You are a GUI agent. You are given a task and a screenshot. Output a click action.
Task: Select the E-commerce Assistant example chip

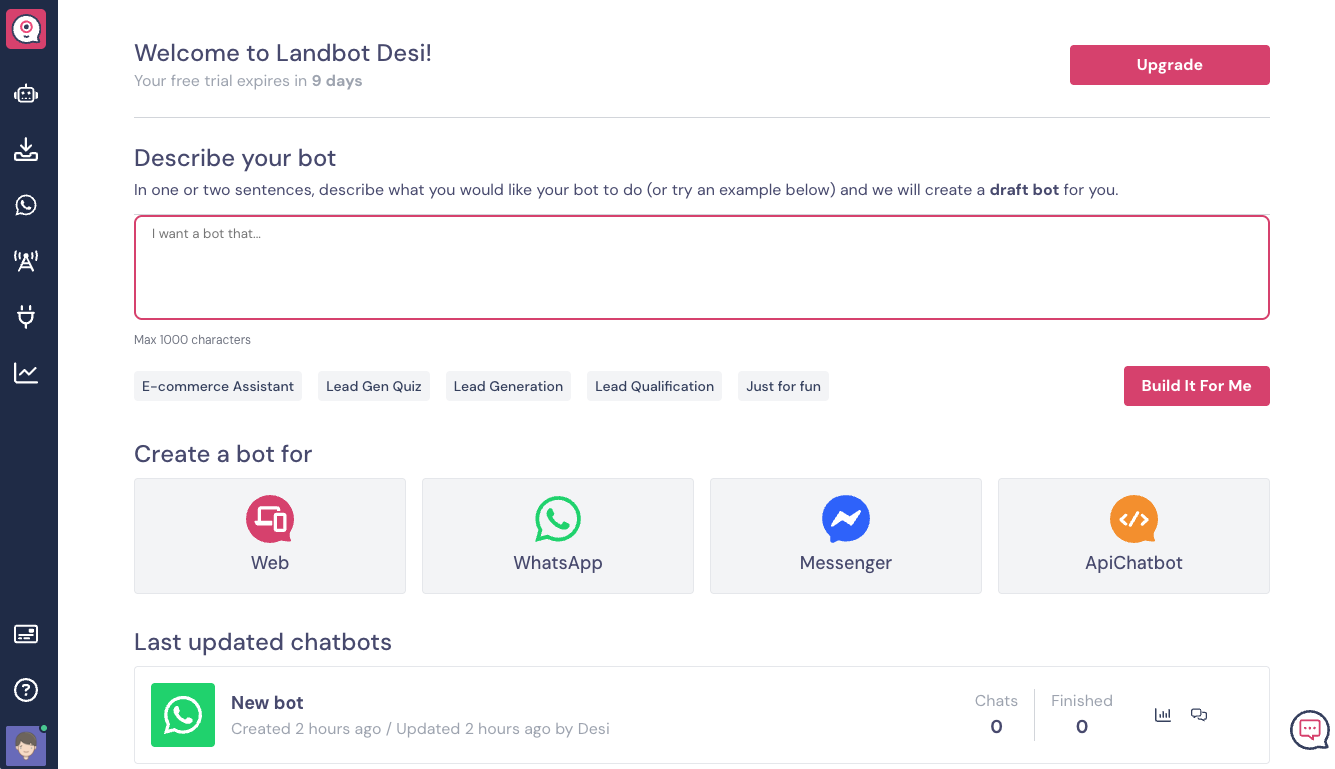[218, 387]
